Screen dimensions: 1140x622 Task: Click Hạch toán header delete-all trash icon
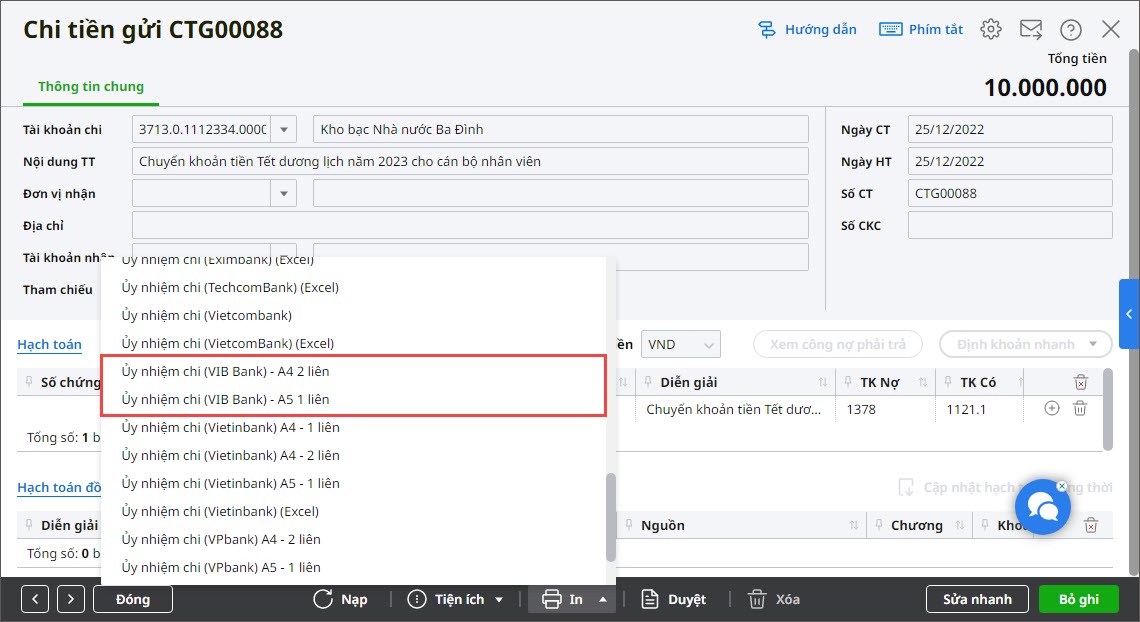point(1080,382)
